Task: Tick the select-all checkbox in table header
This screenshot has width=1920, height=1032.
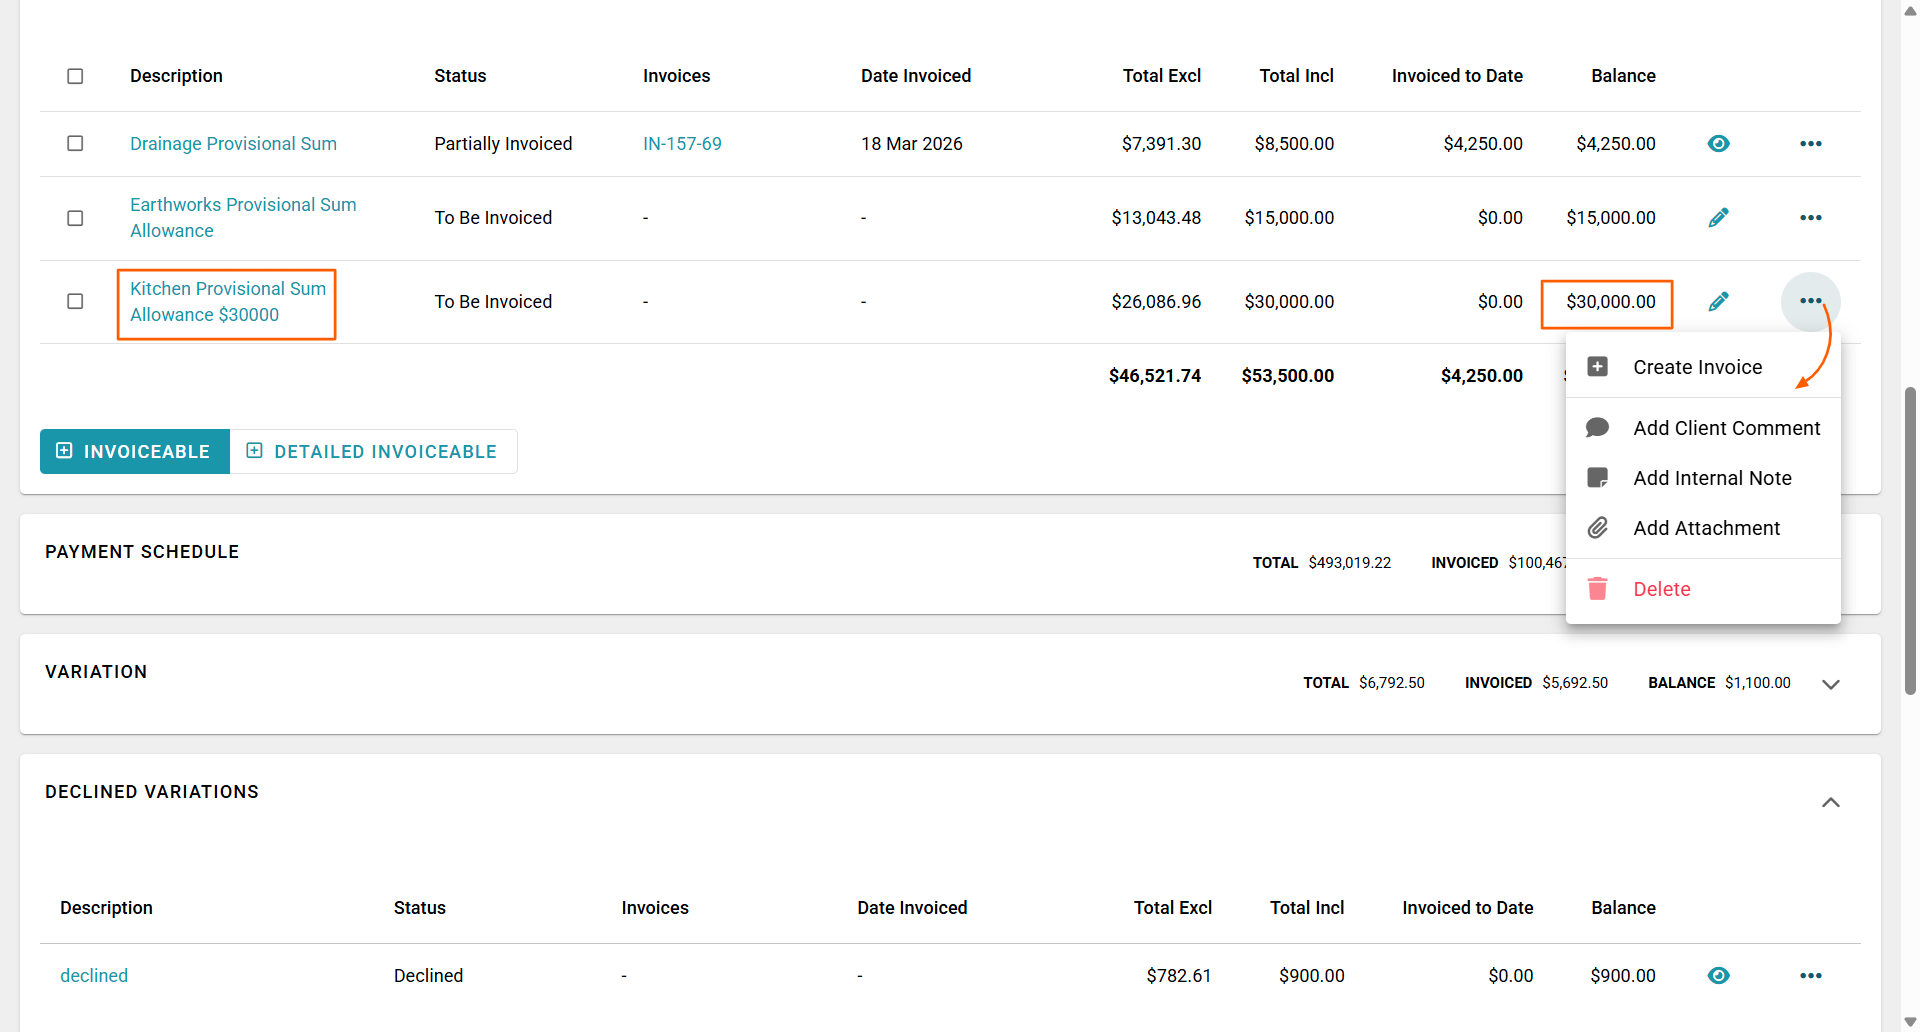Action: (75, 76)
